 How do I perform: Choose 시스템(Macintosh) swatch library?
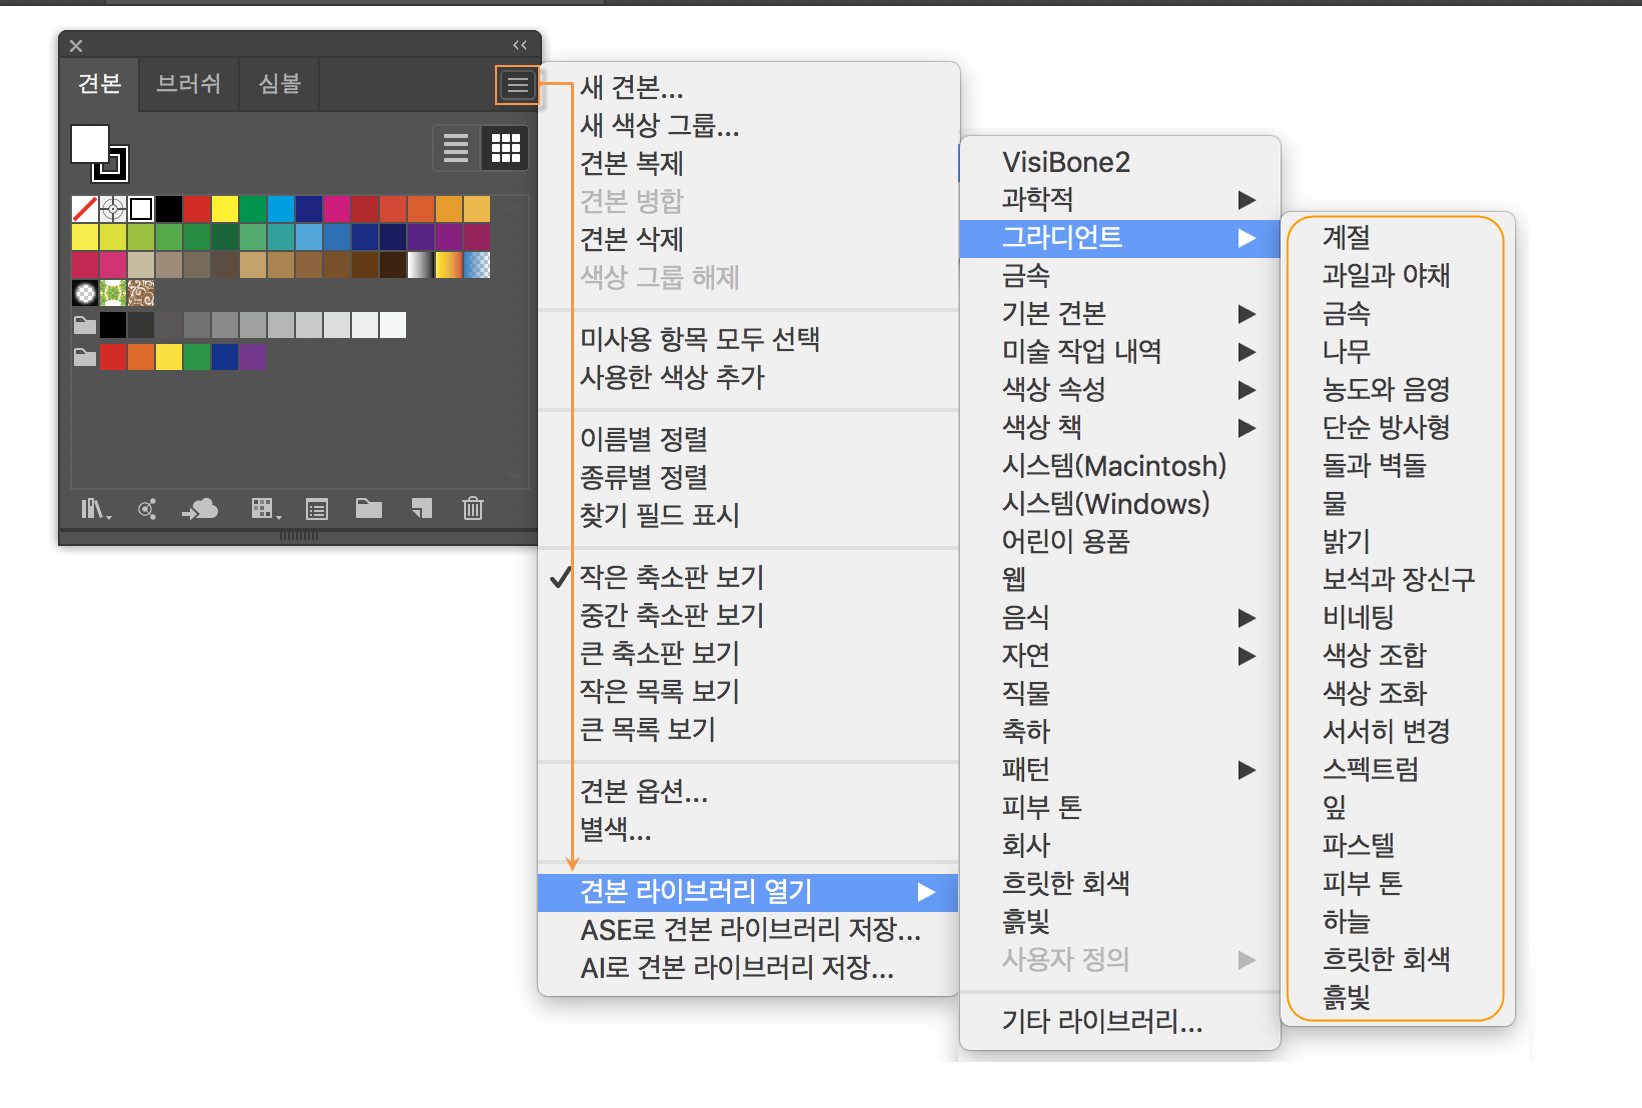point(1120,466)
